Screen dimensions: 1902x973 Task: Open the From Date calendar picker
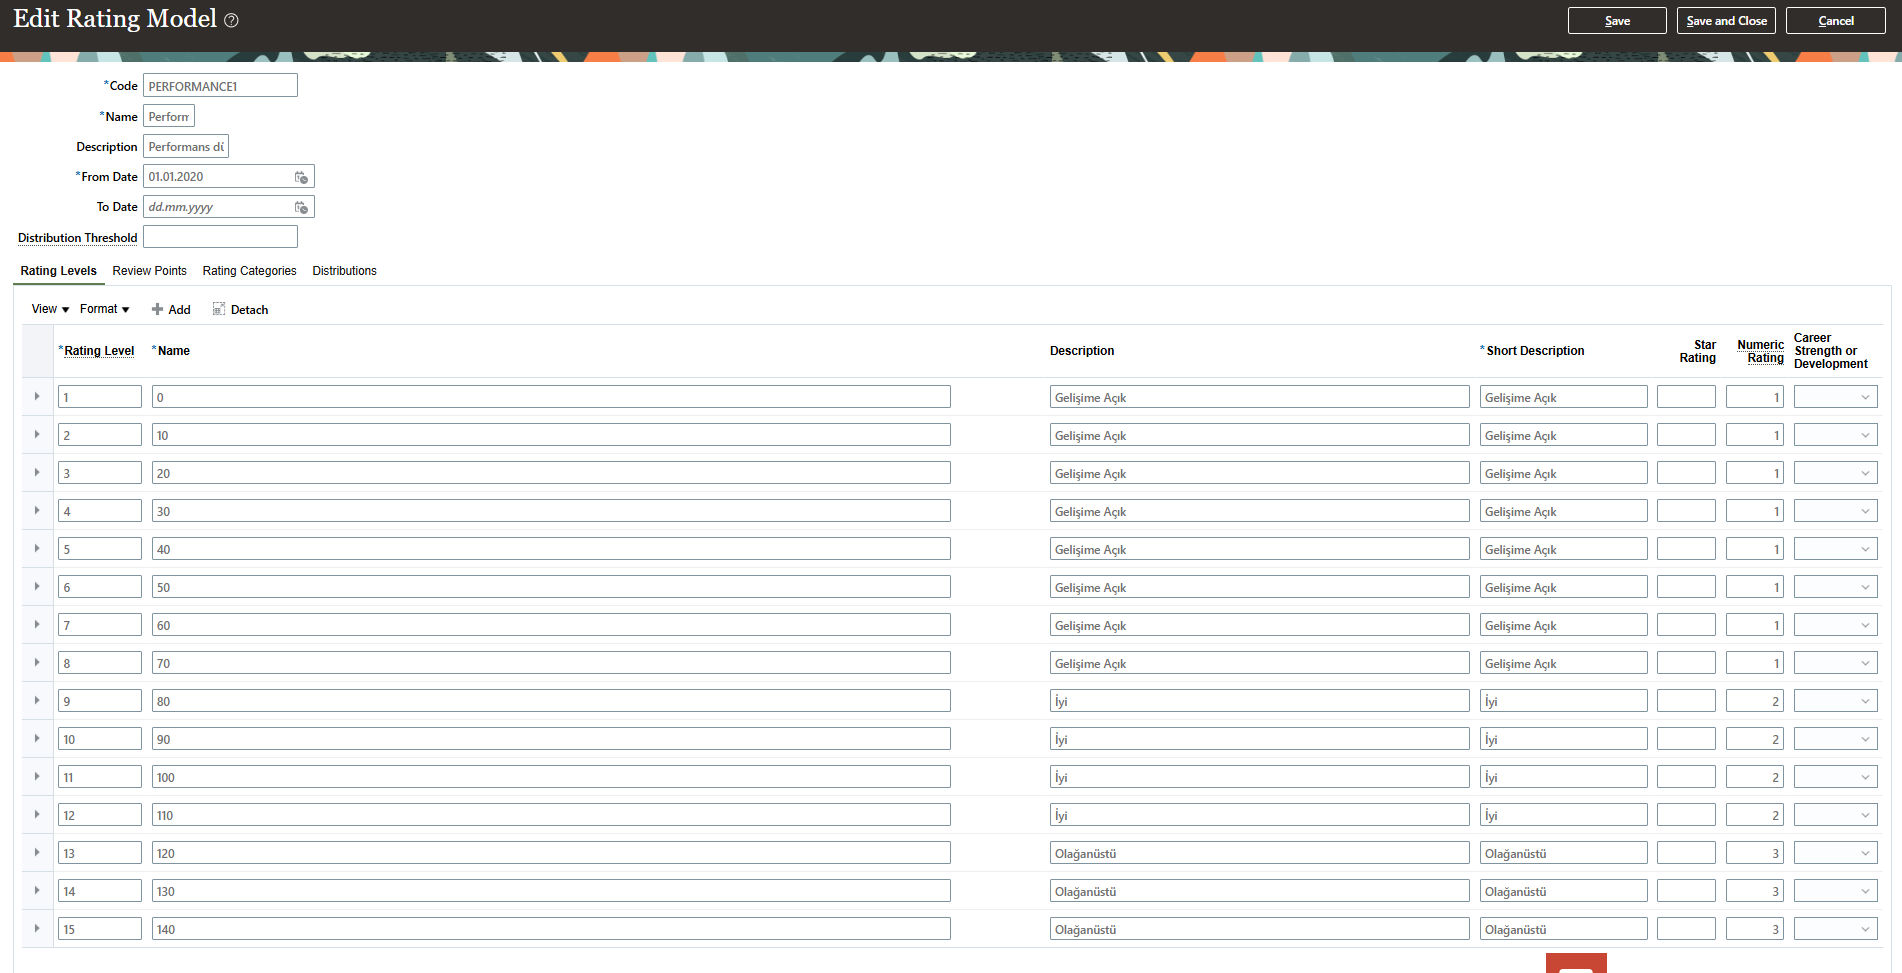tap(301, 177)
